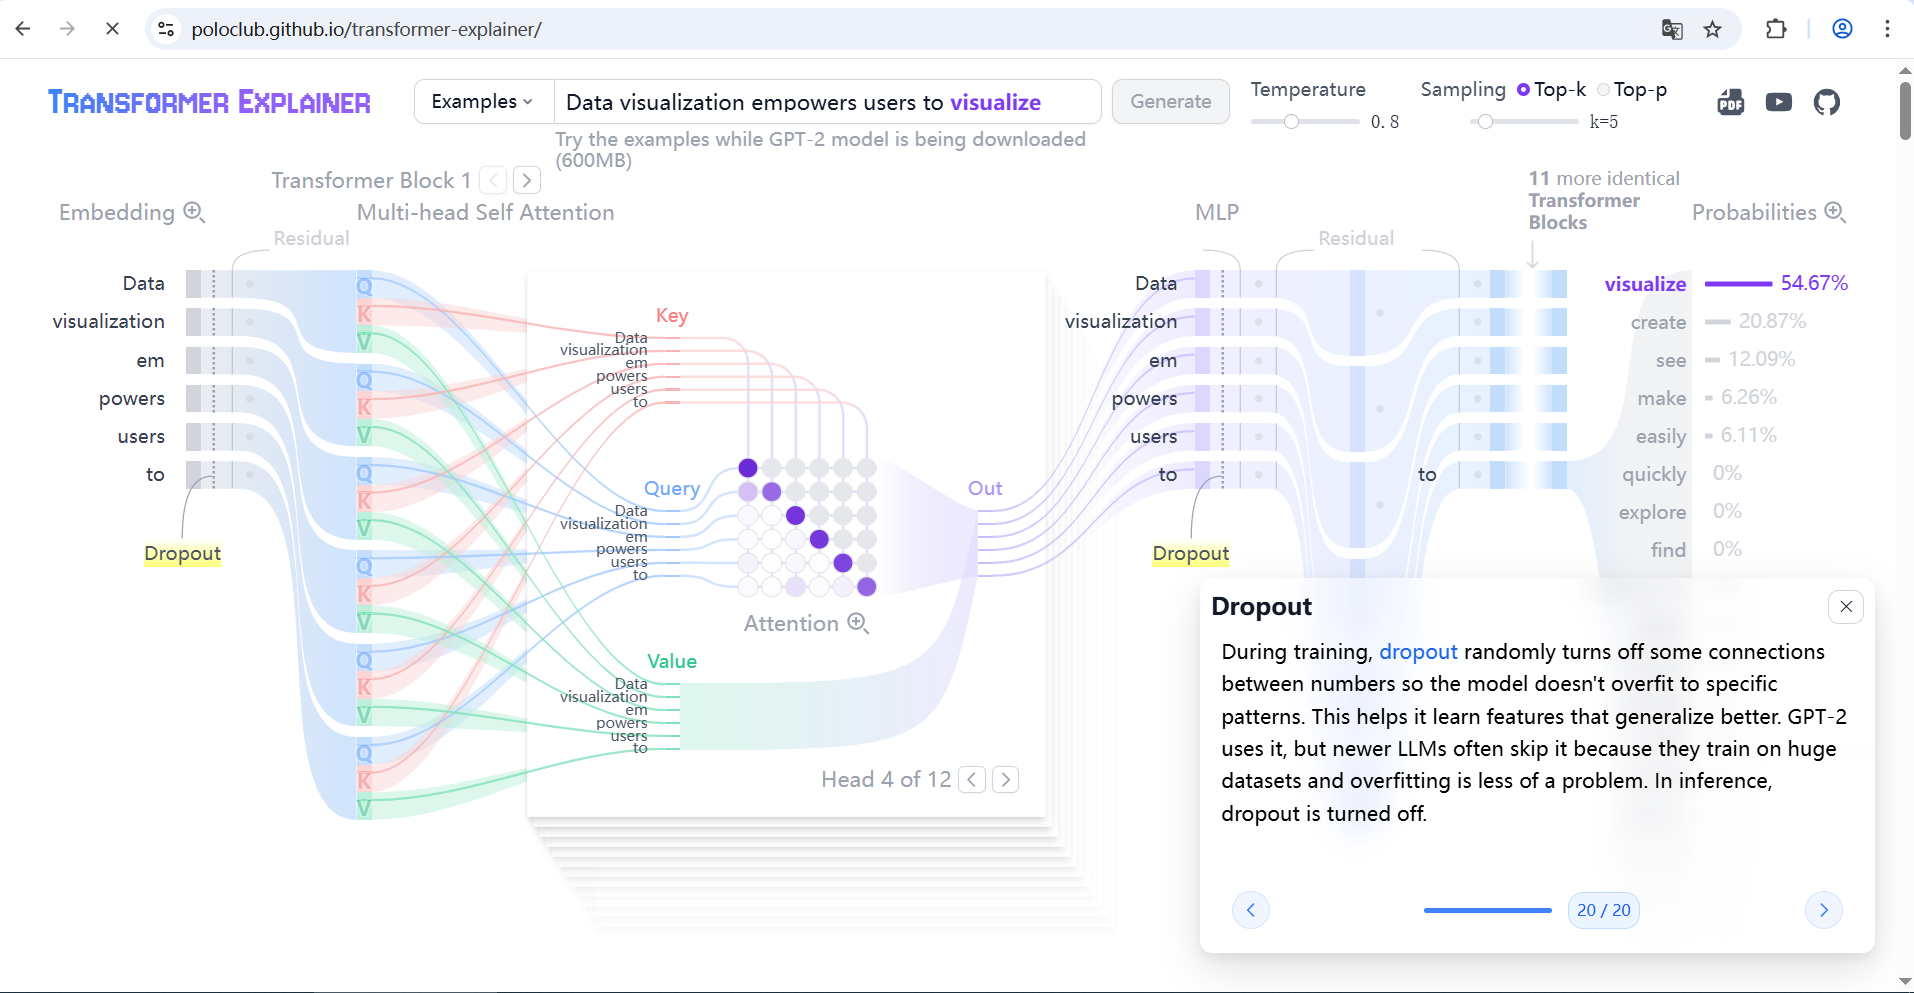
Task: Show previous attention head
Action: click(972, 779)
